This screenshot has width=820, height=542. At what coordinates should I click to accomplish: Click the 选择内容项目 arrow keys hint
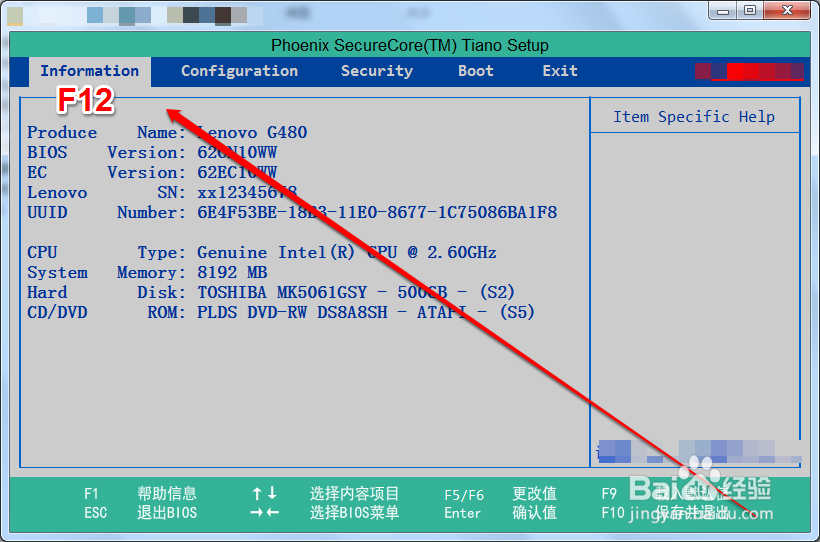(x=325, y=493)
